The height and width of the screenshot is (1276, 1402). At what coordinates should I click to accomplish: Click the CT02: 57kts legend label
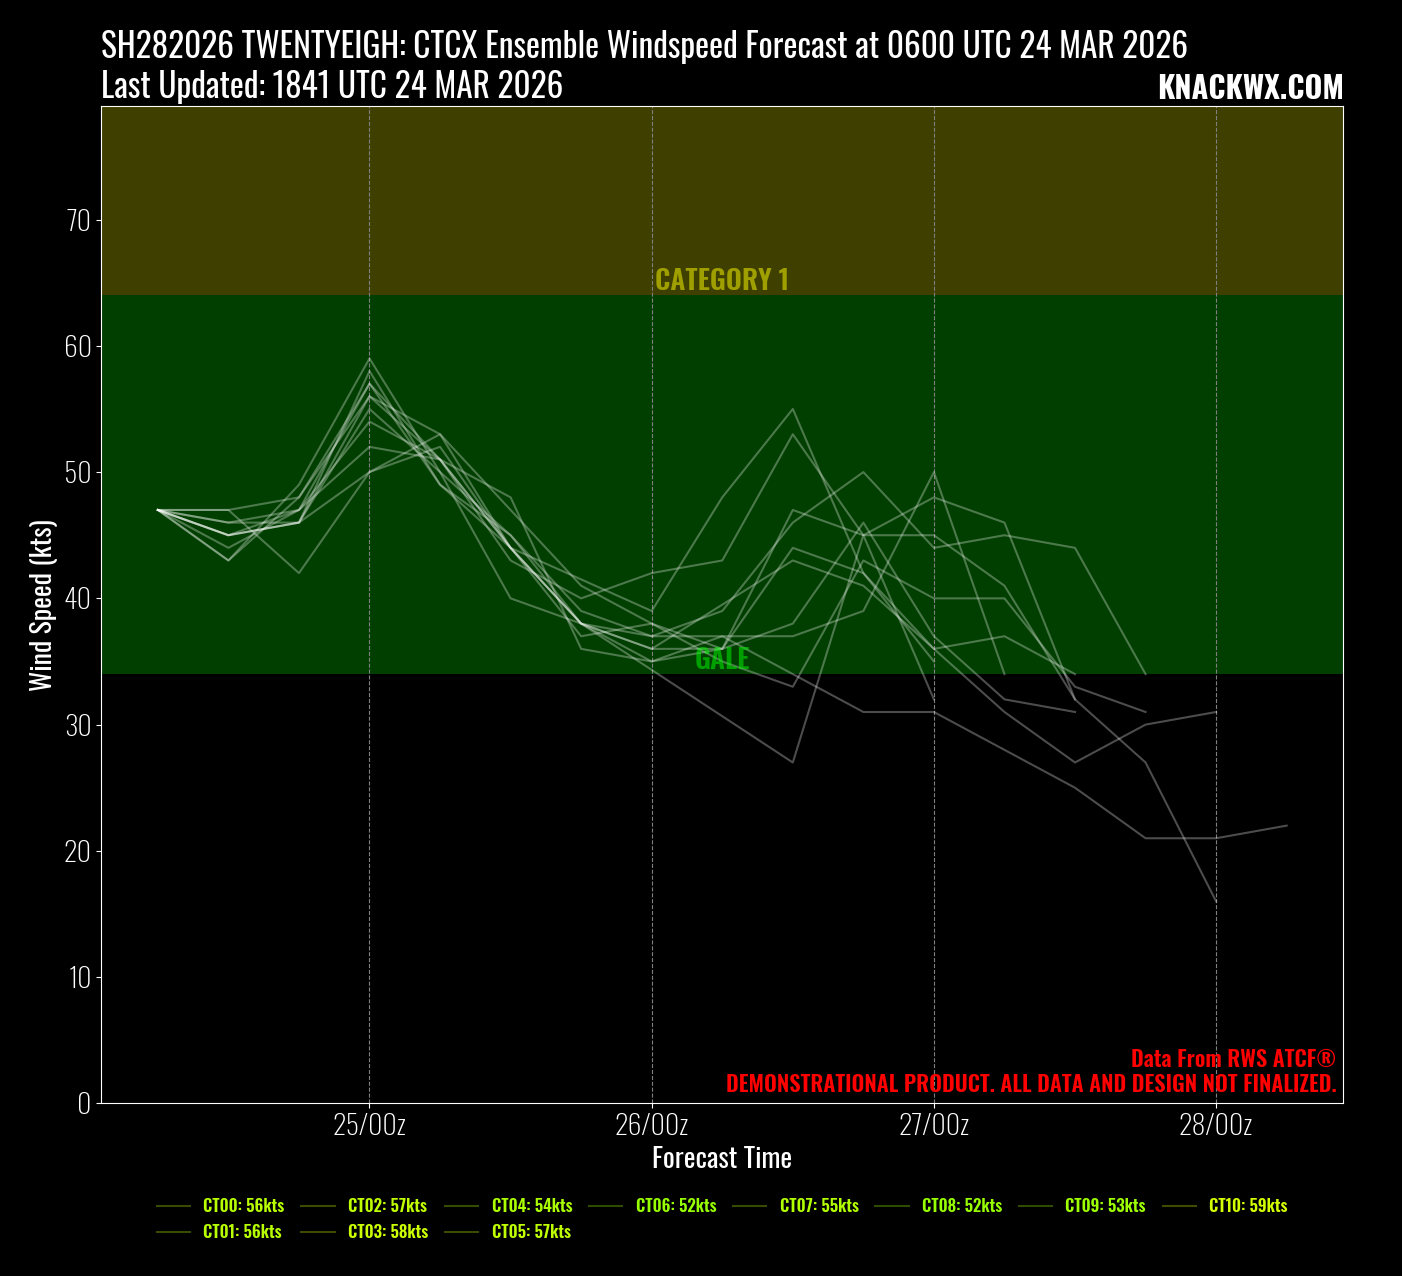[387, 1206]
